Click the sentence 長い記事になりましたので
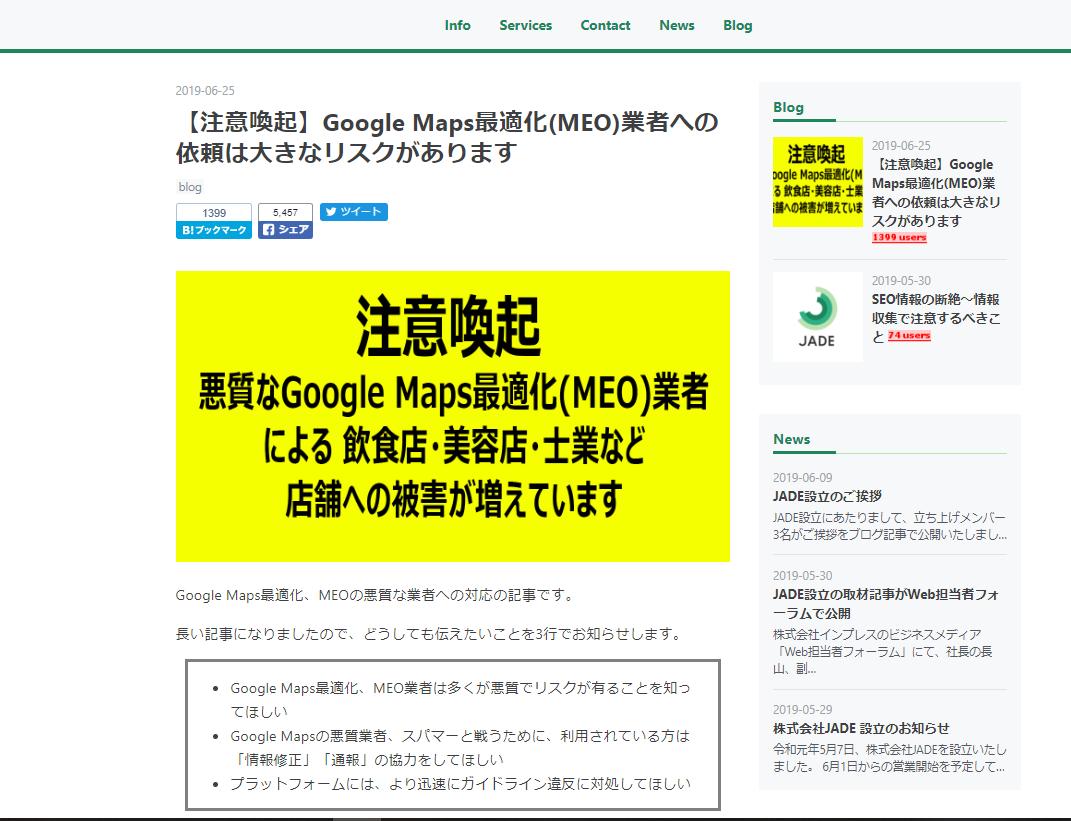The image size is (1071, 821). click(430, 634)
